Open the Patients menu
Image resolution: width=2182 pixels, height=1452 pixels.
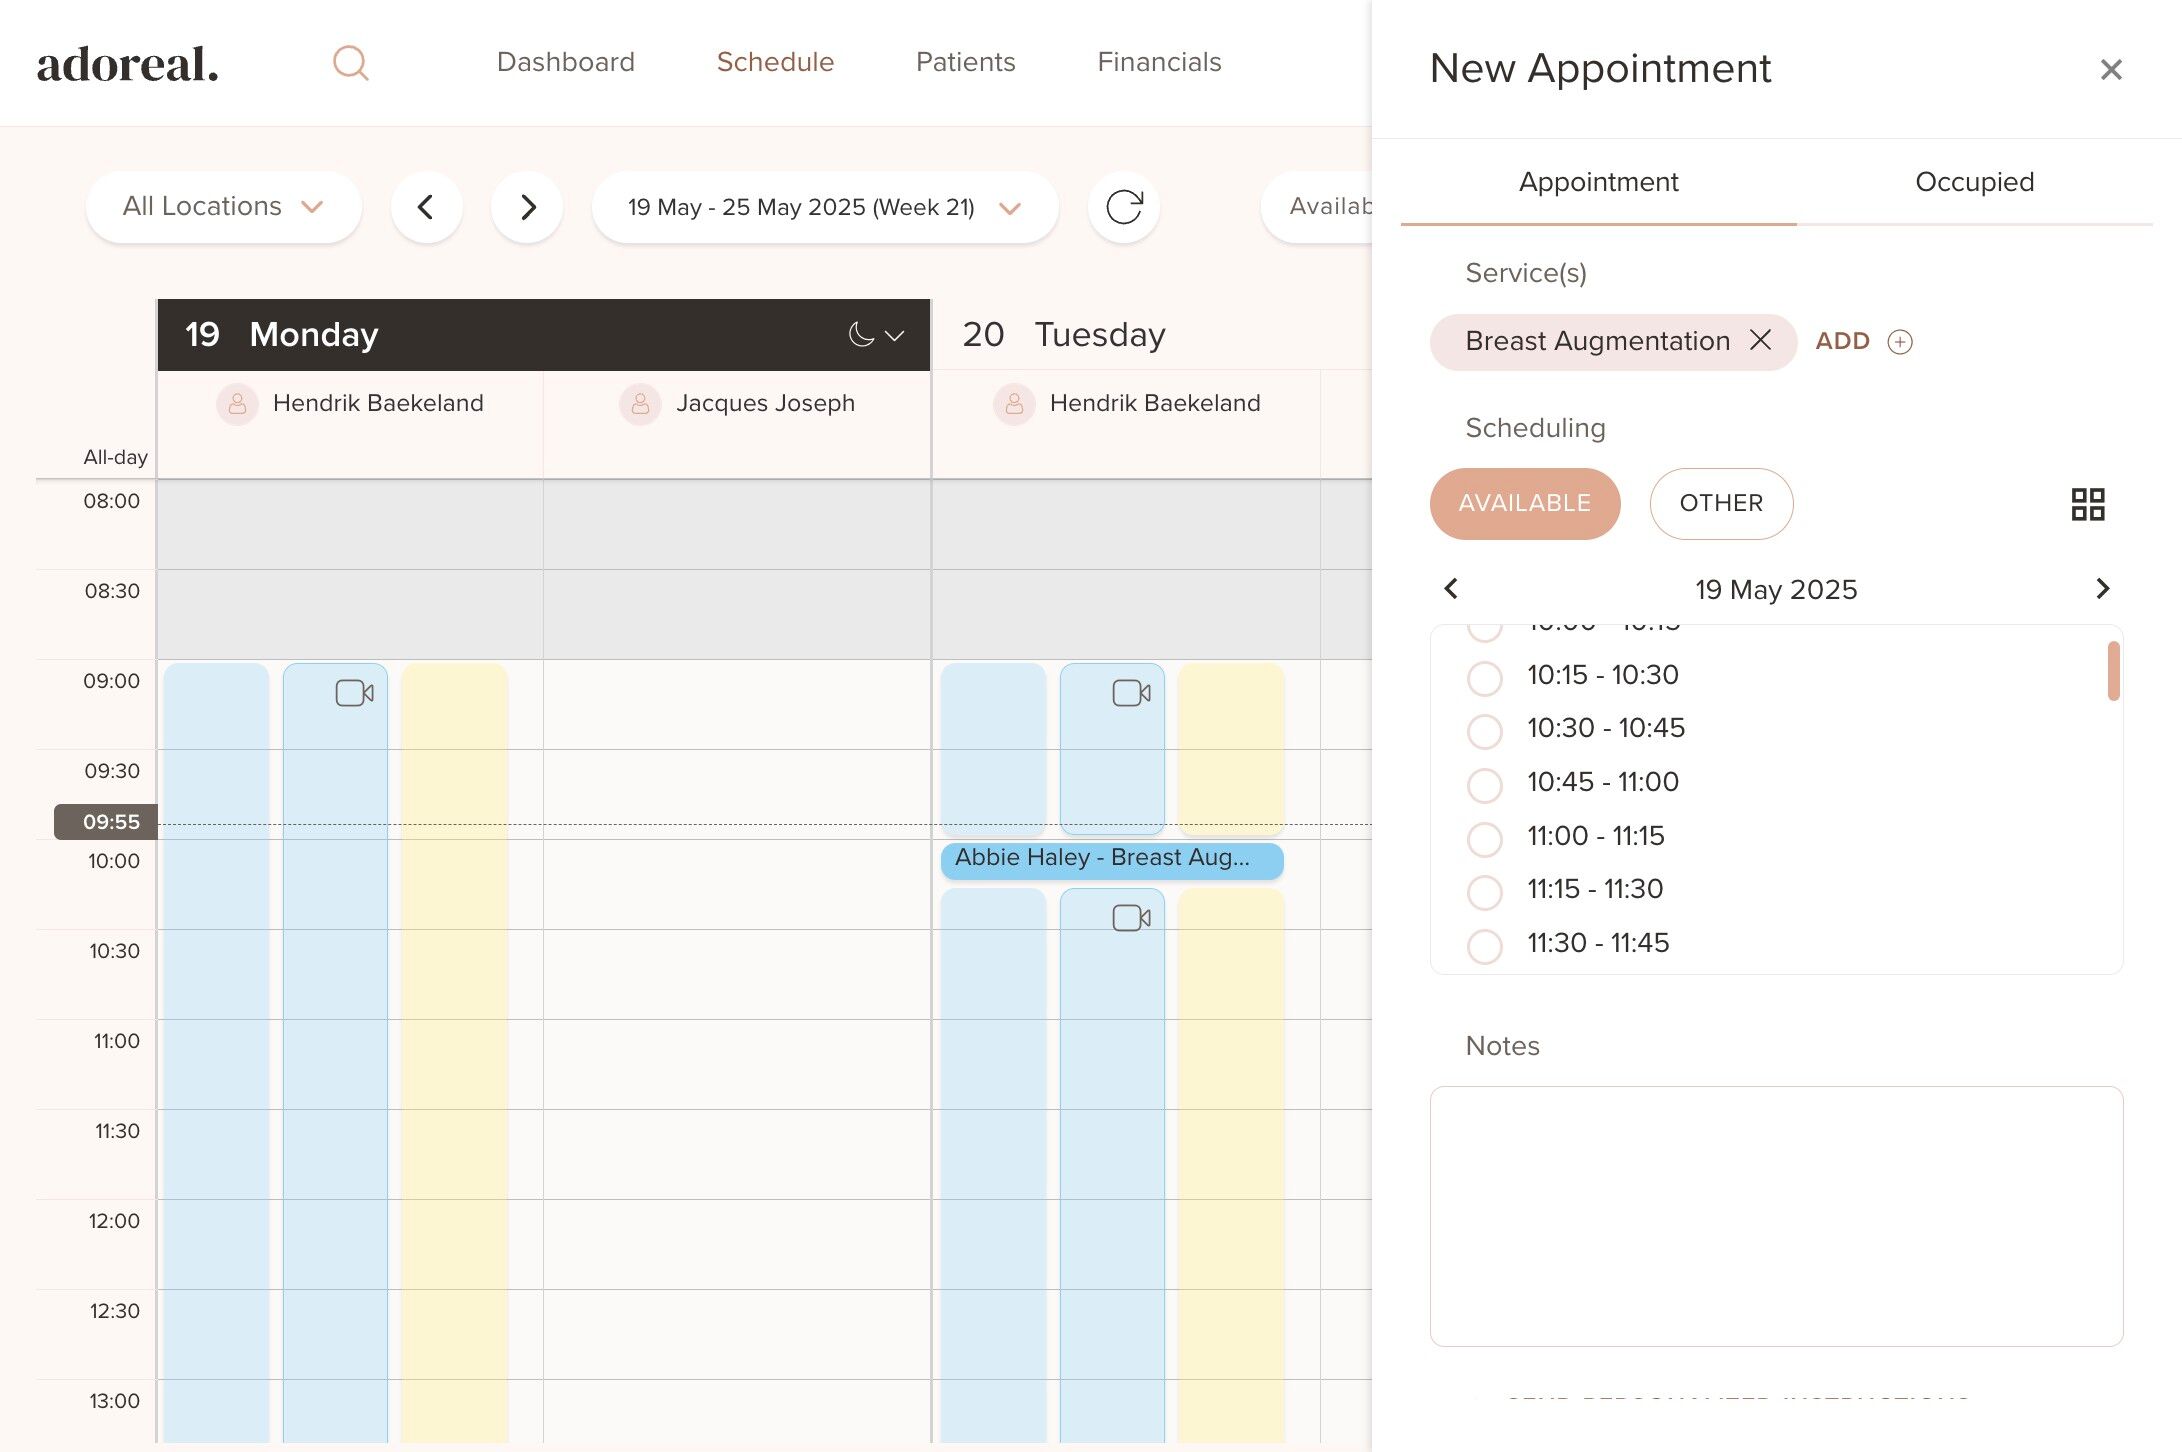(x=965, y=62)
